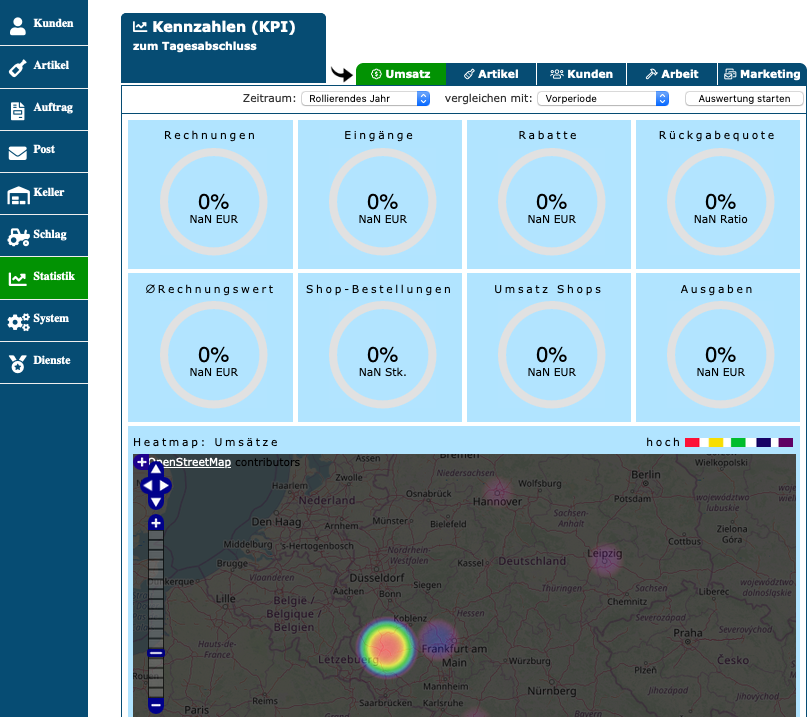This screenshot has height=717, width=807.
Task: Open the Post mail section
Action: coord(43,150)
